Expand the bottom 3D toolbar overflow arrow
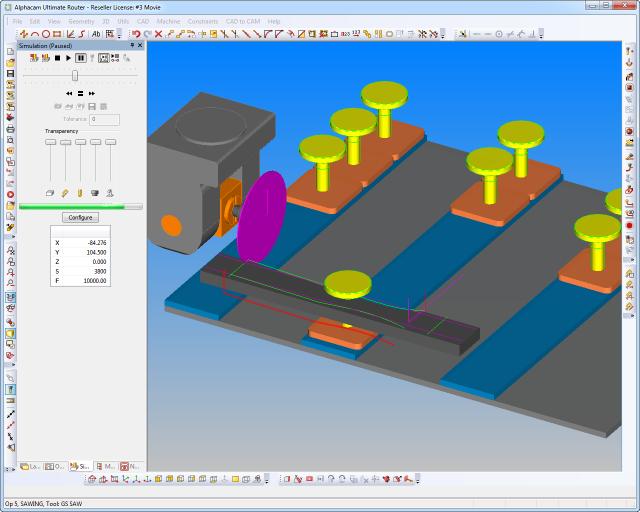The image size is (640, 512). click(418, 480)
